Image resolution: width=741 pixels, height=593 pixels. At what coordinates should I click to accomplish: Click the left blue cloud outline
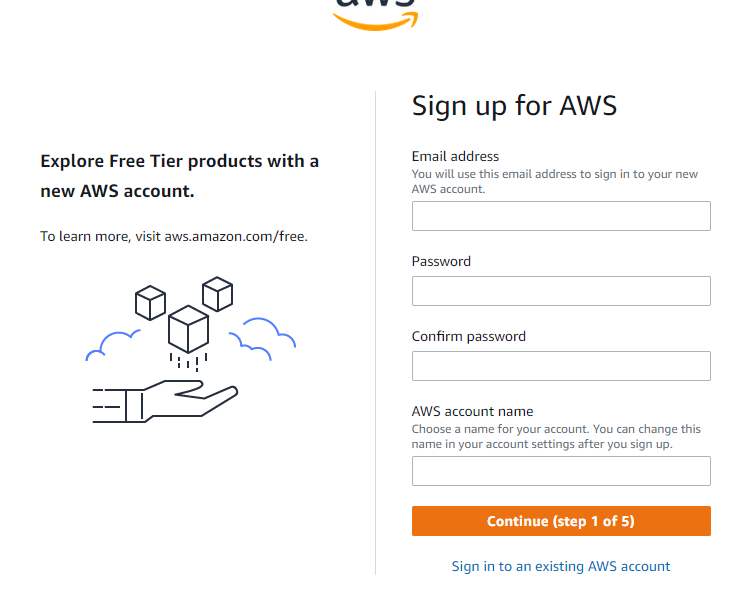112,345
